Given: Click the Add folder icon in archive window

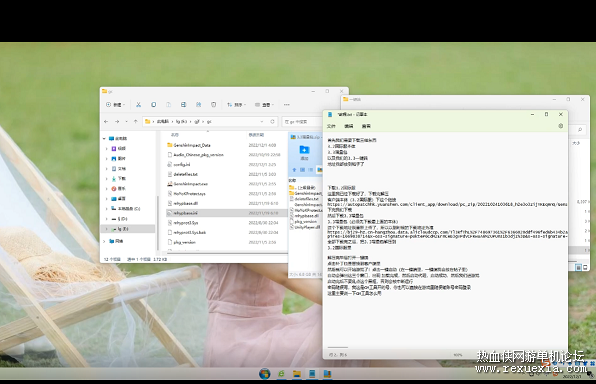Looking at the screenshot, I should coord(304,152).
